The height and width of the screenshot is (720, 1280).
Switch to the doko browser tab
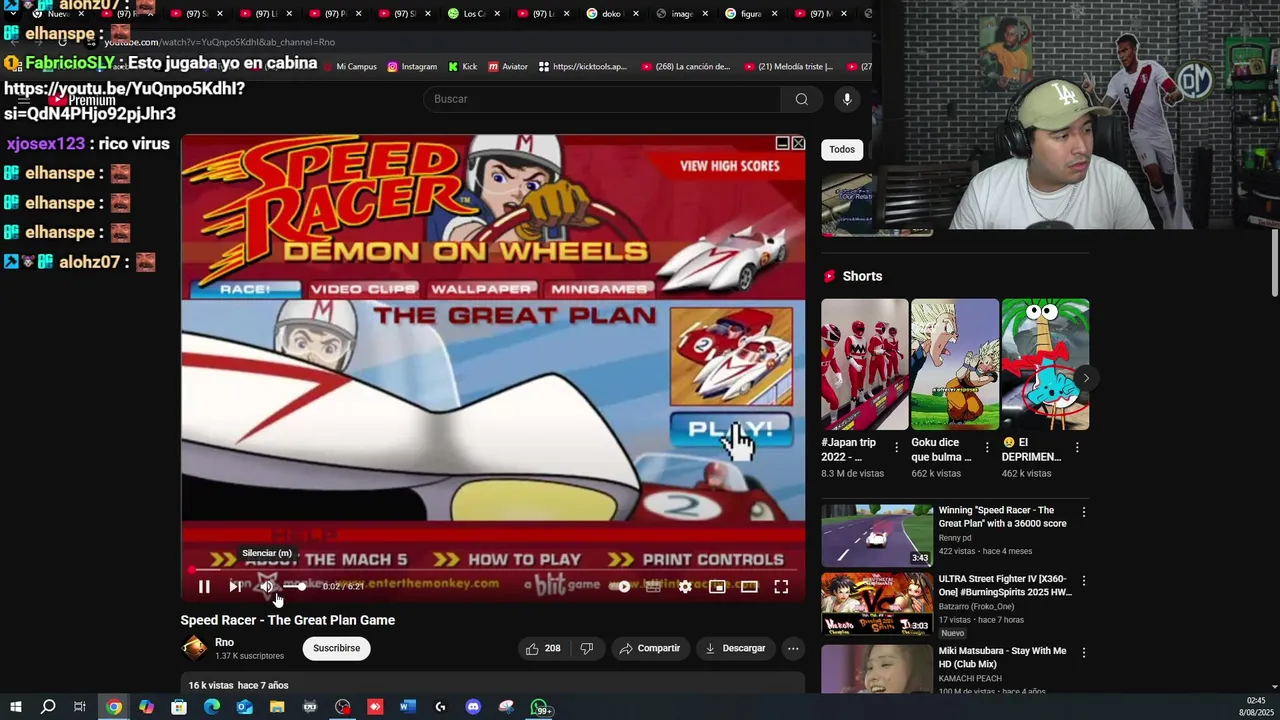tap(611, 14)
